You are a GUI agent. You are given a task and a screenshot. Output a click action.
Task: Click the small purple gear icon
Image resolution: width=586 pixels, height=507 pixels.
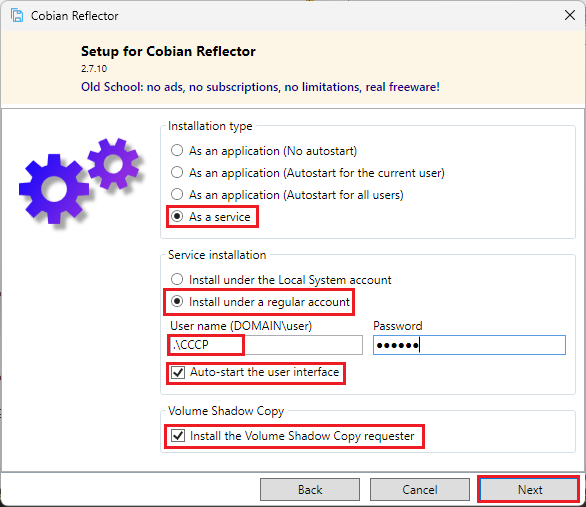(x=113, y=164)
